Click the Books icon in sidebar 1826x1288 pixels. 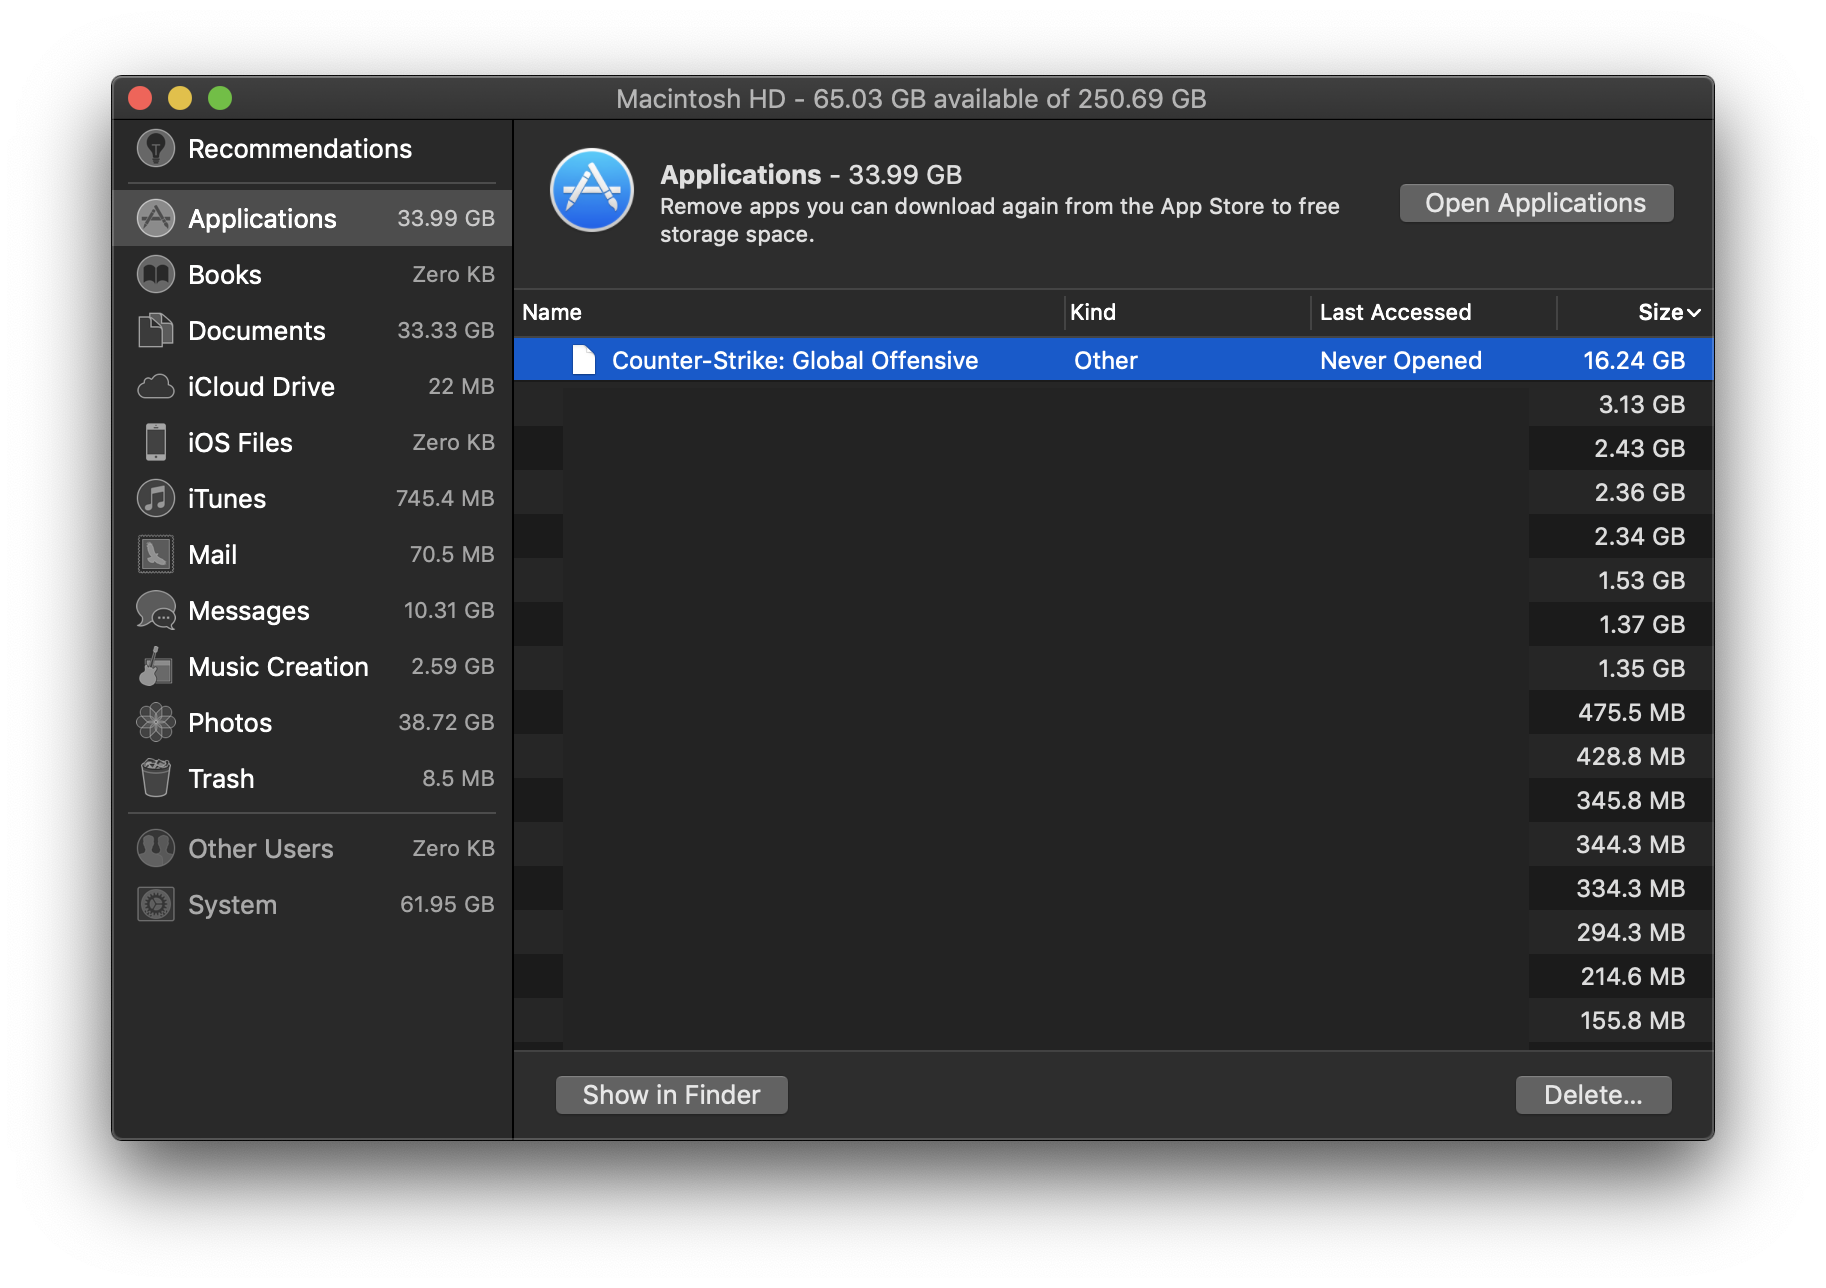pos(155,275)
